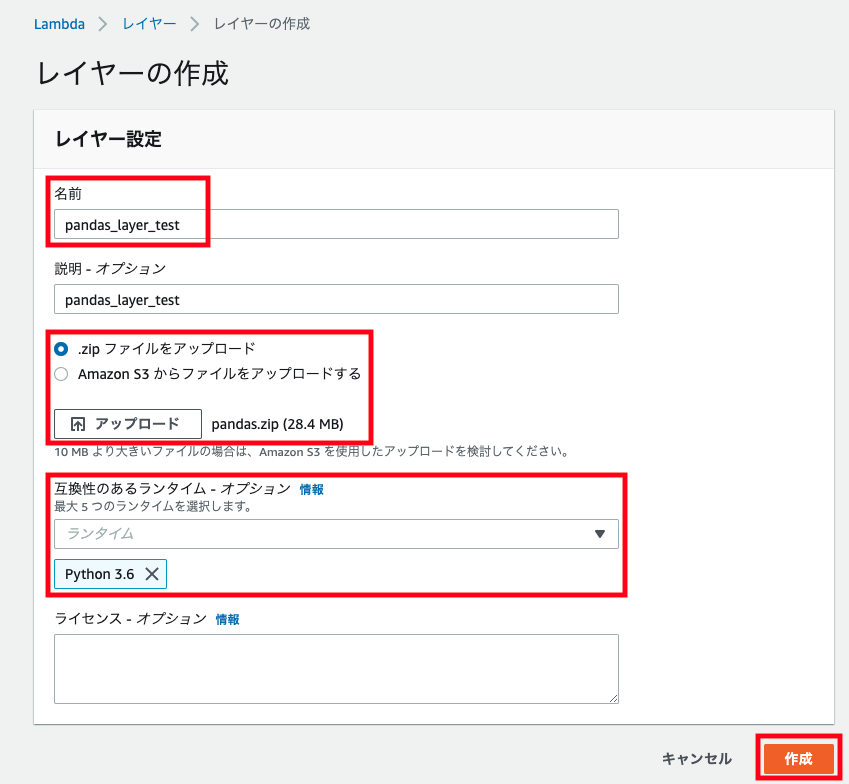Click the 説明 description input field

[x=336, y=299]
